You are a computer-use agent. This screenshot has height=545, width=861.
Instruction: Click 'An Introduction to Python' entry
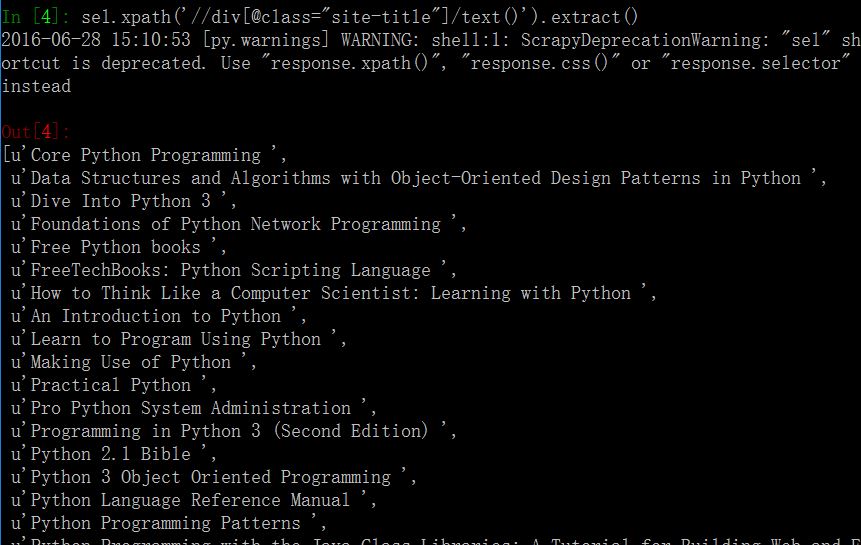tap(156, 316)
